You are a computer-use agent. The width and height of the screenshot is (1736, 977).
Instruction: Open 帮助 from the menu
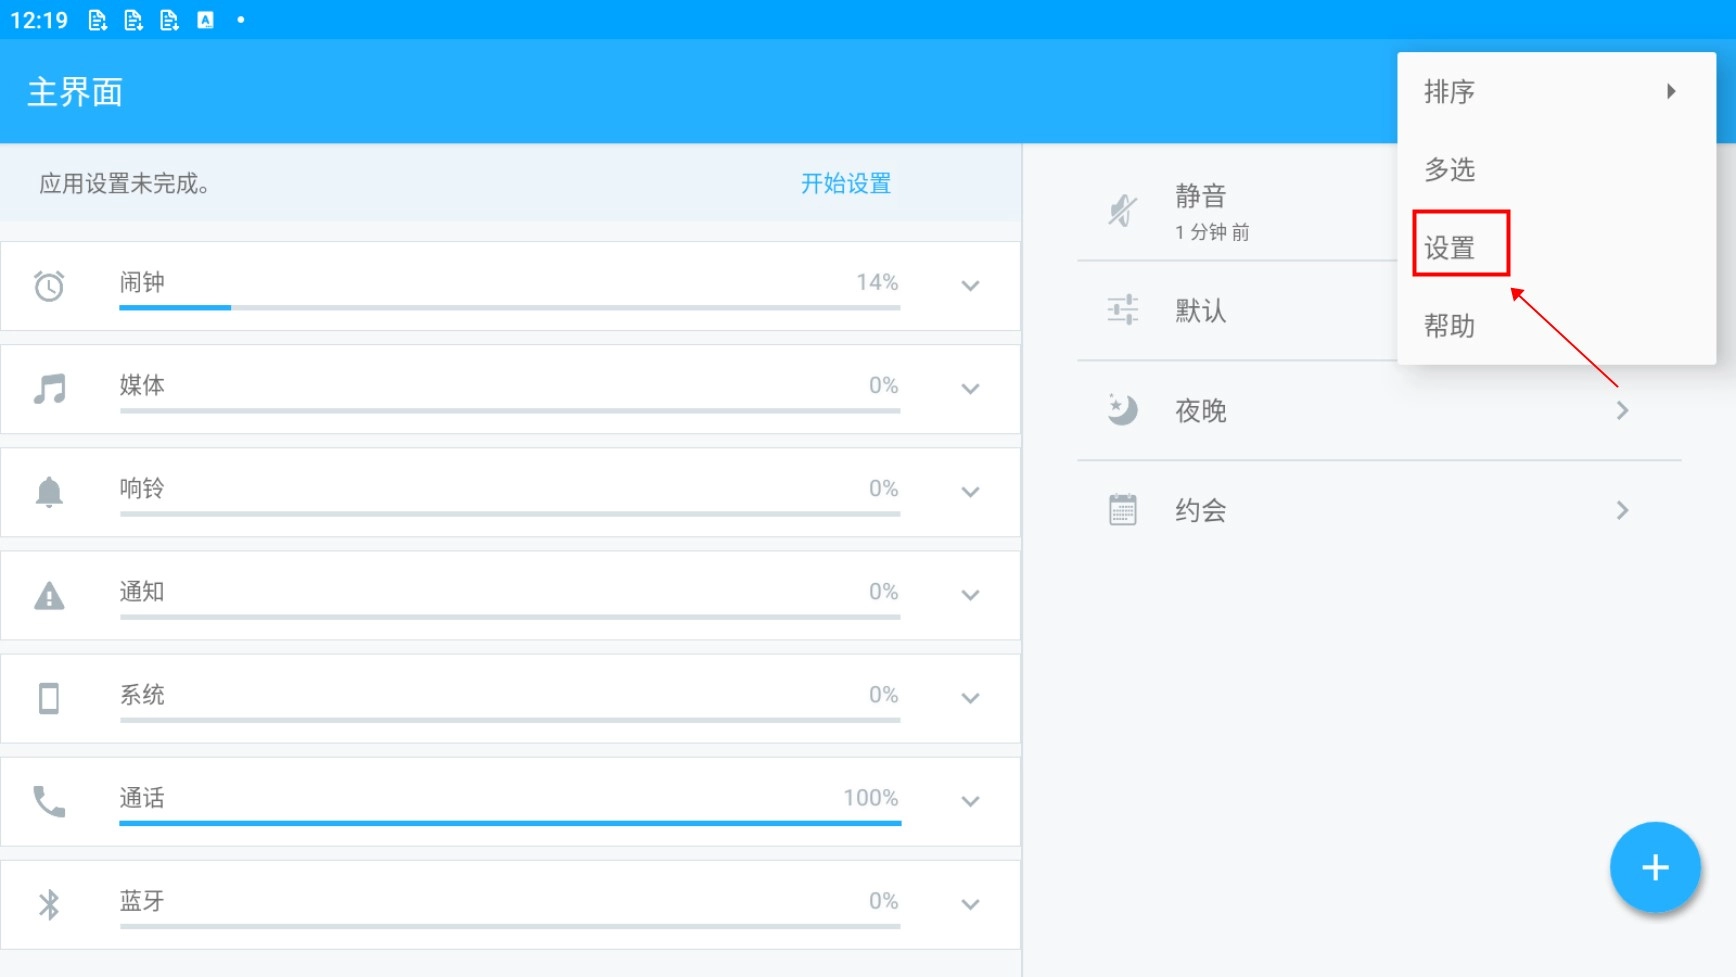(1451, 326)
